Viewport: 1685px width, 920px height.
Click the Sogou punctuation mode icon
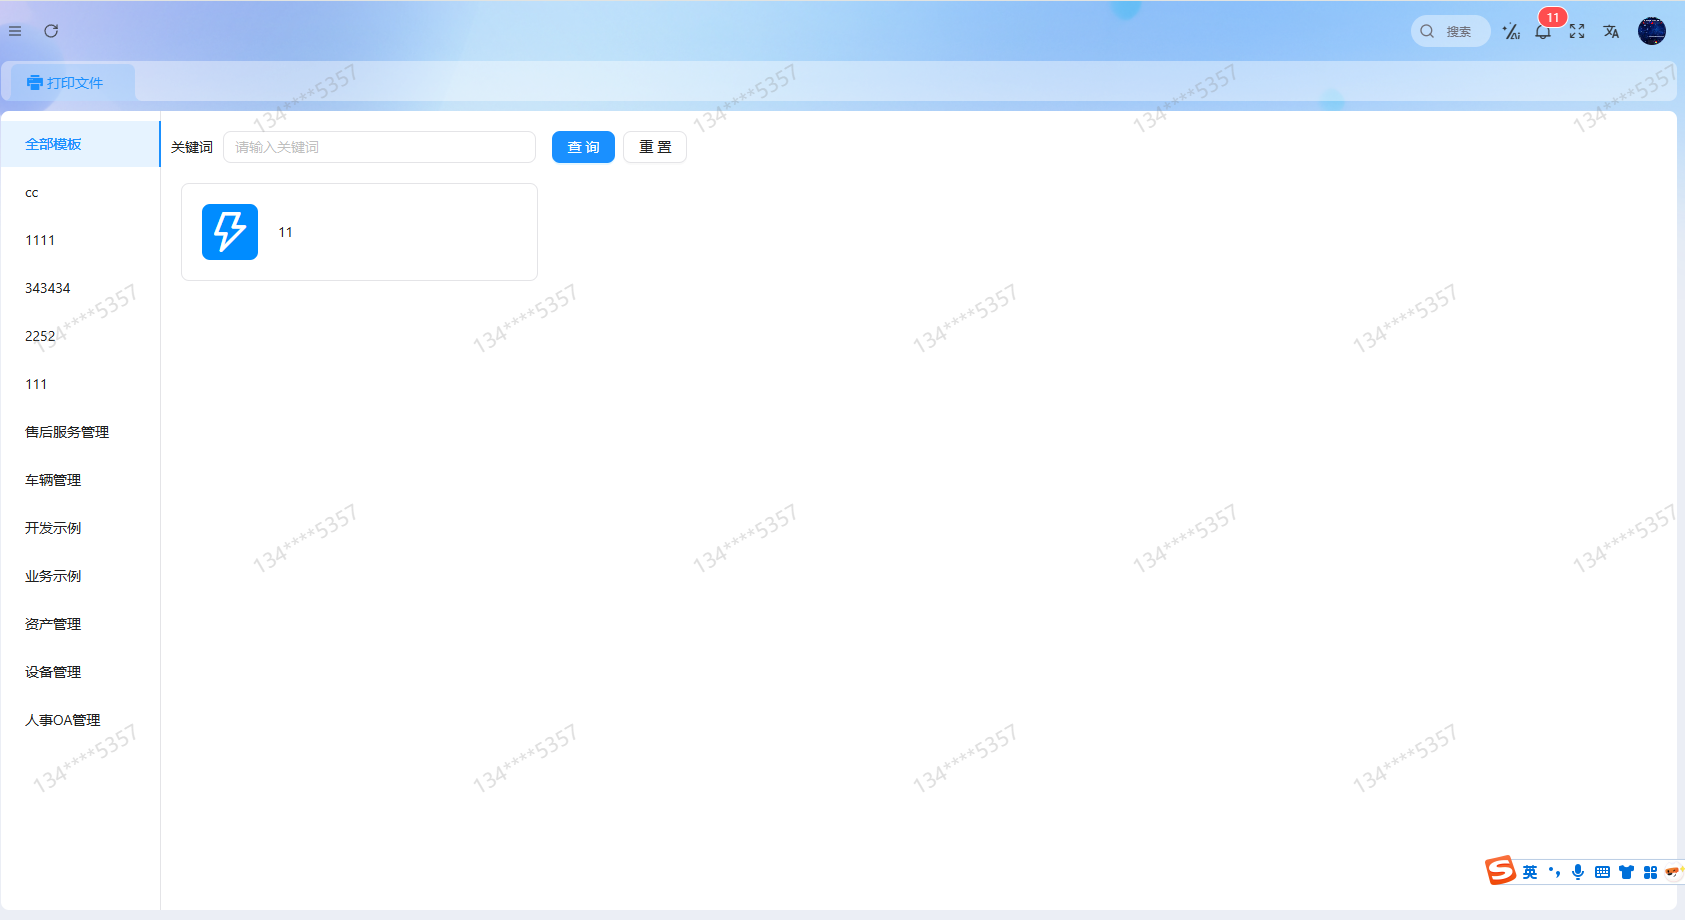point(1554,872)
